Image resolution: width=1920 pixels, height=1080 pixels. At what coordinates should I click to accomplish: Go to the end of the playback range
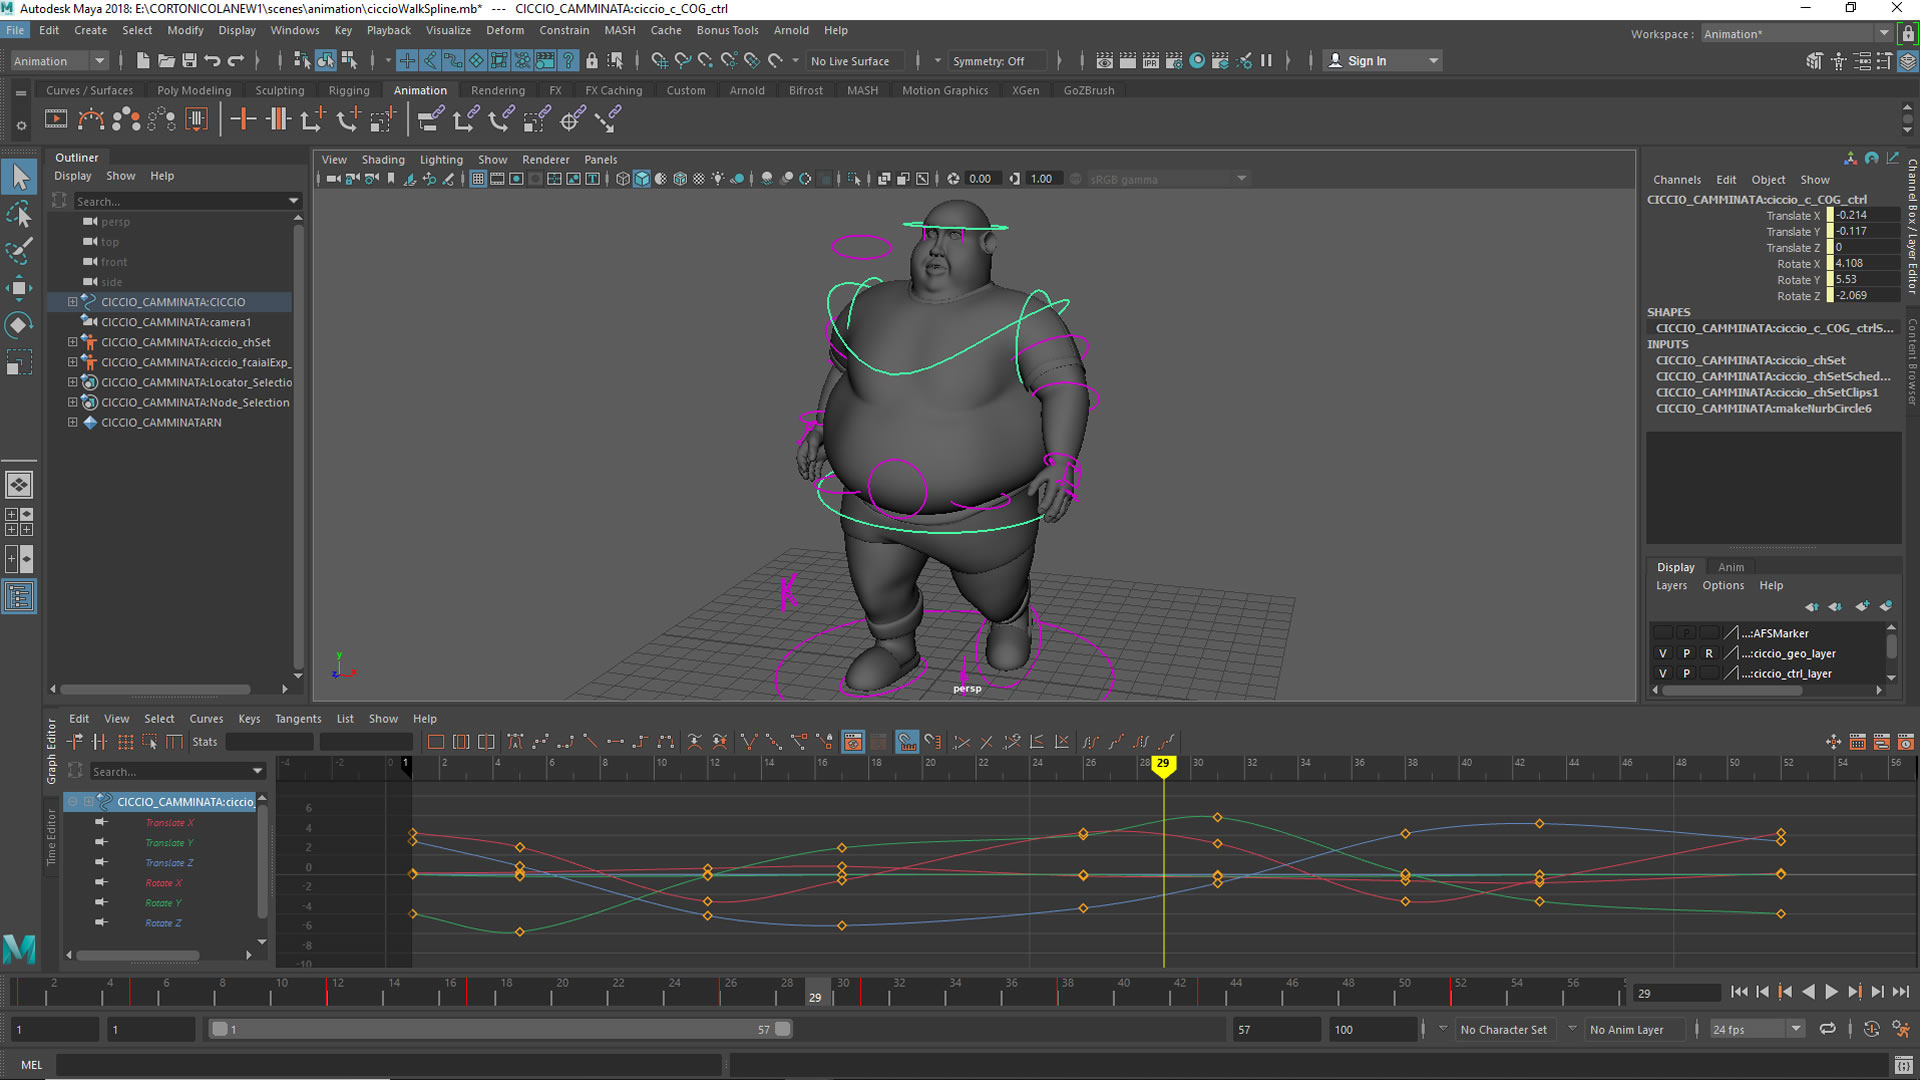point(1901,992)
